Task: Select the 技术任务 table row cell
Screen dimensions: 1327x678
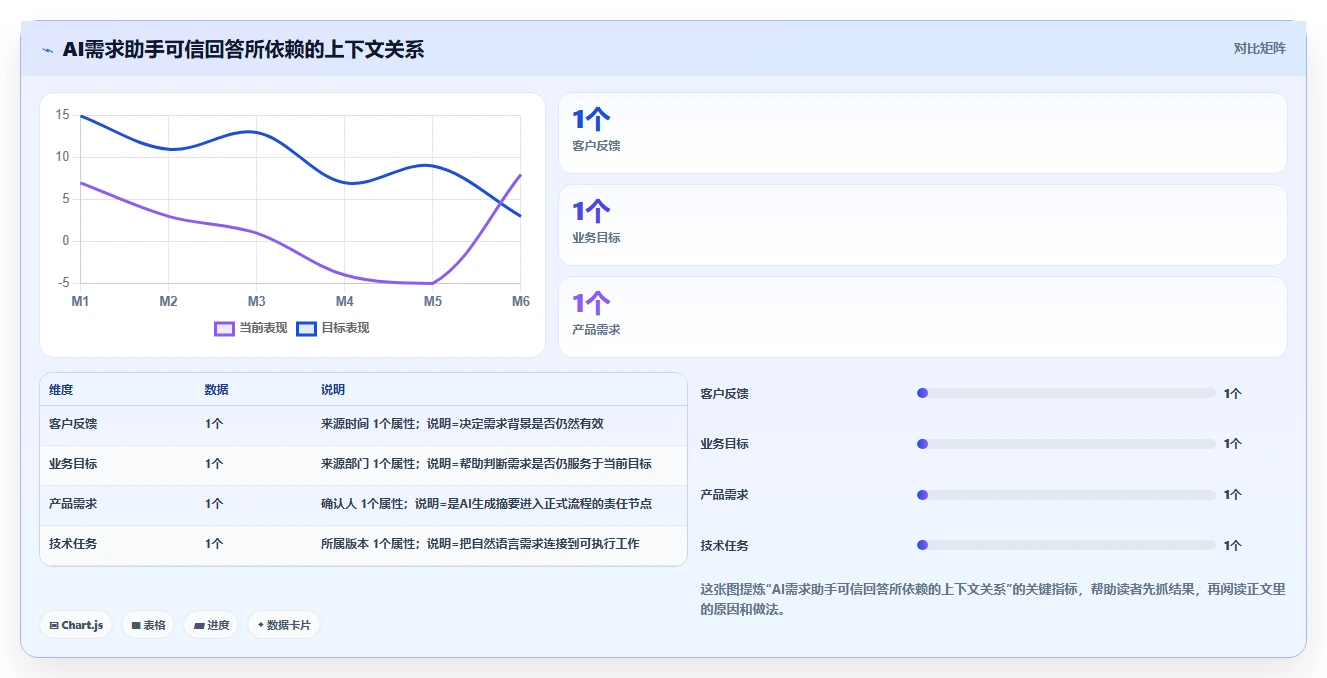Action: pos(73,544)
